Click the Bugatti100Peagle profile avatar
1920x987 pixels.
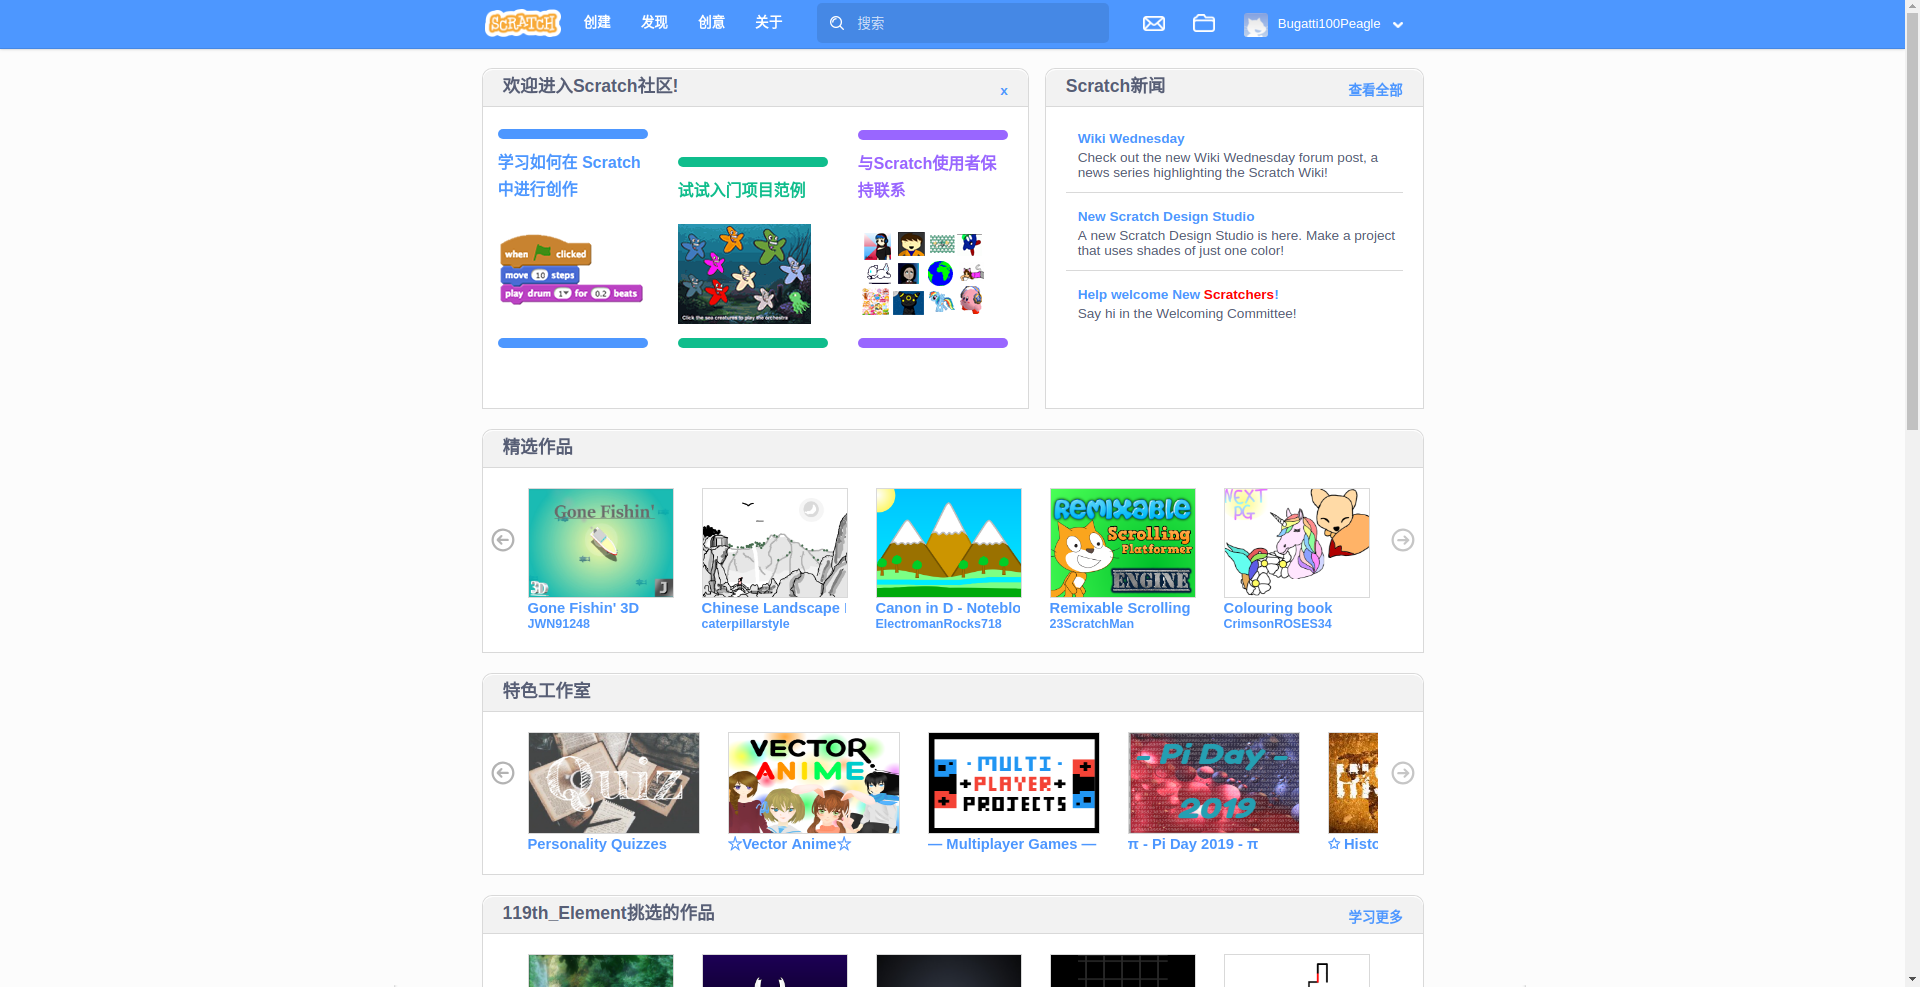pos(1255,24)
